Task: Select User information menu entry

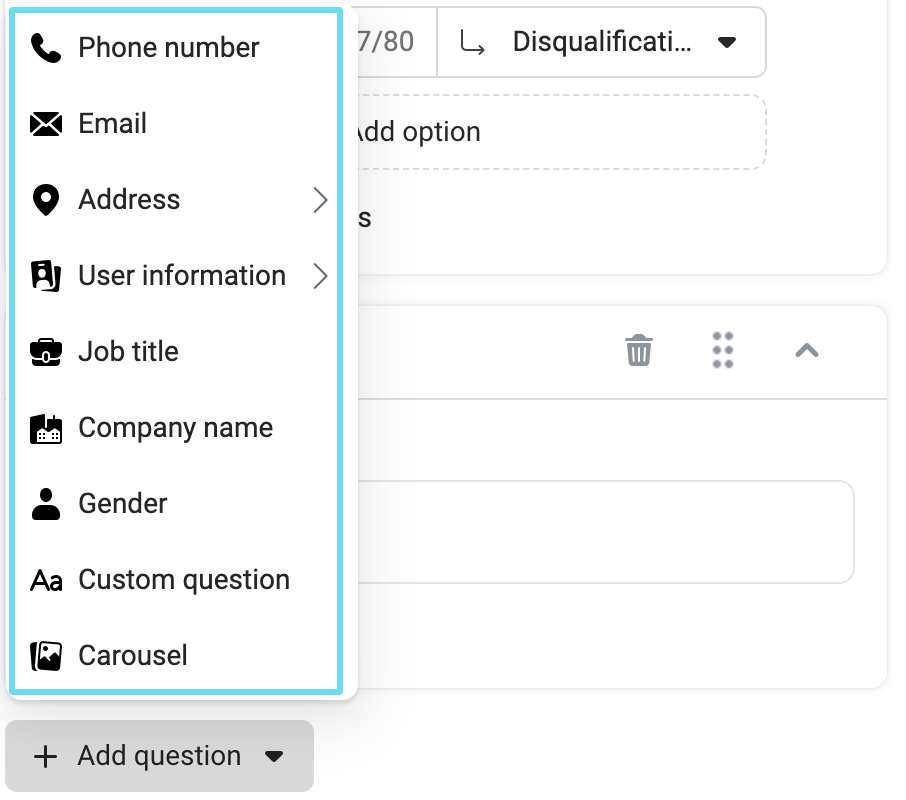Action: tap(181, 276)
